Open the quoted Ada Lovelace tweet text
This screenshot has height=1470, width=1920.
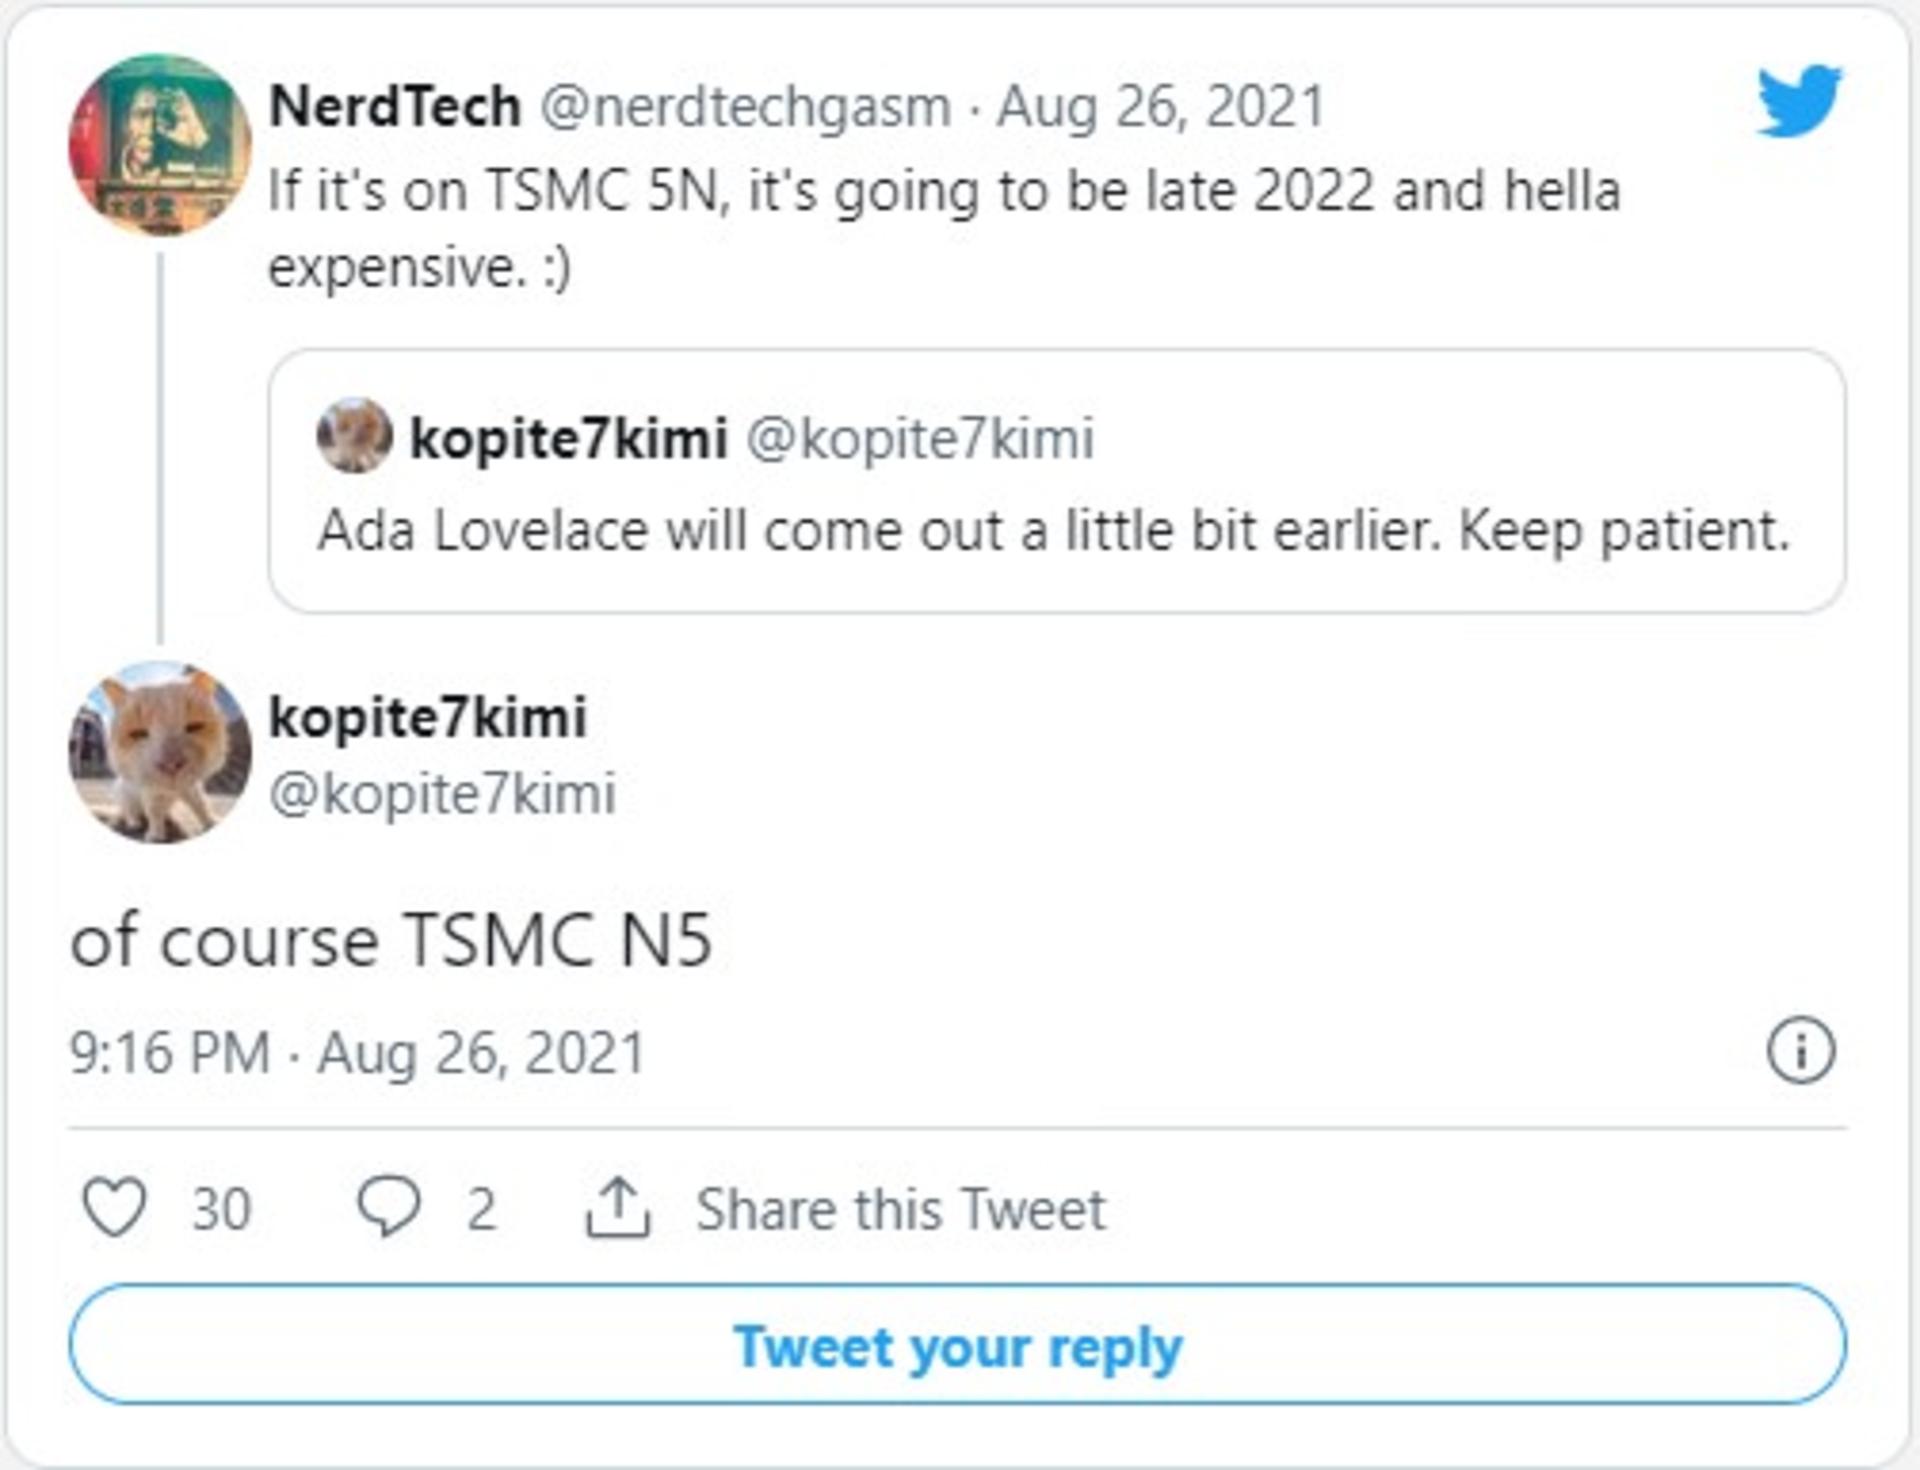coord(1053,530)
